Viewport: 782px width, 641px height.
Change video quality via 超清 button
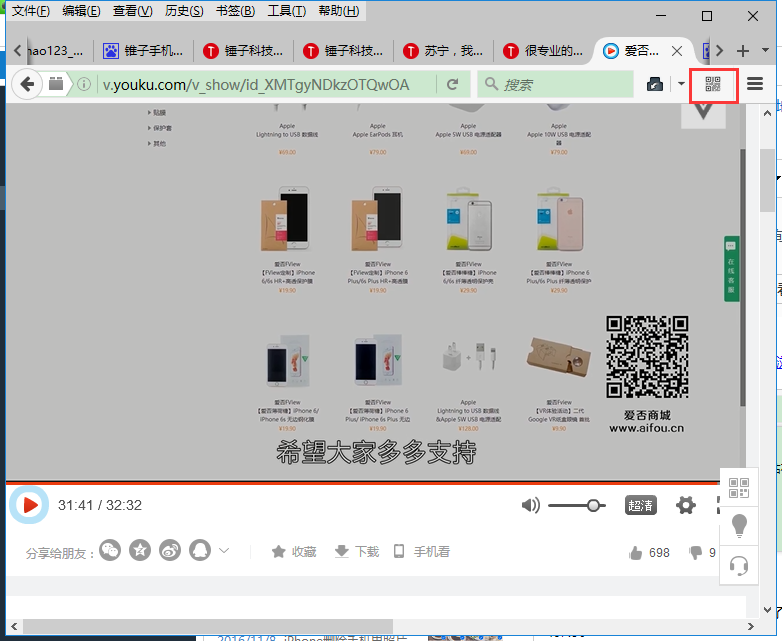(640, 505)
